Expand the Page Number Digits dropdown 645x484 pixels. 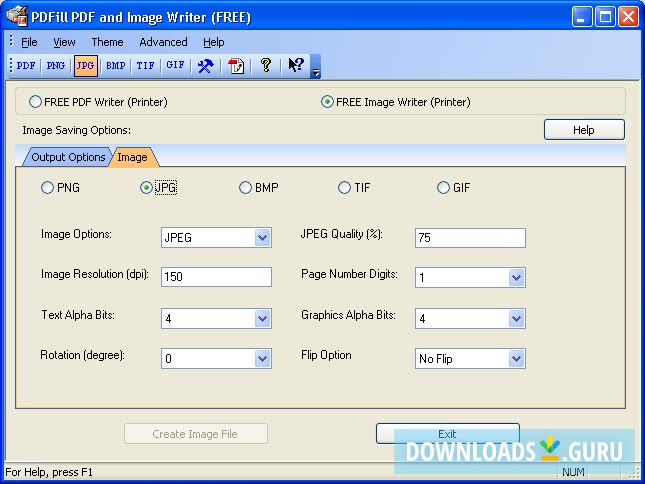tap(516, 278)
